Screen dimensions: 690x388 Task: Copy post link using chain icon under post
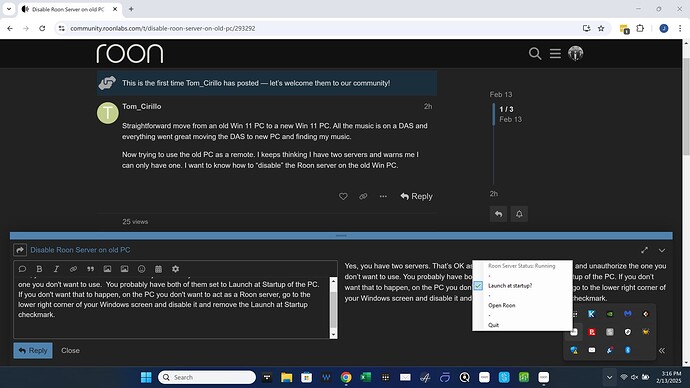click(x=363, y=196)
